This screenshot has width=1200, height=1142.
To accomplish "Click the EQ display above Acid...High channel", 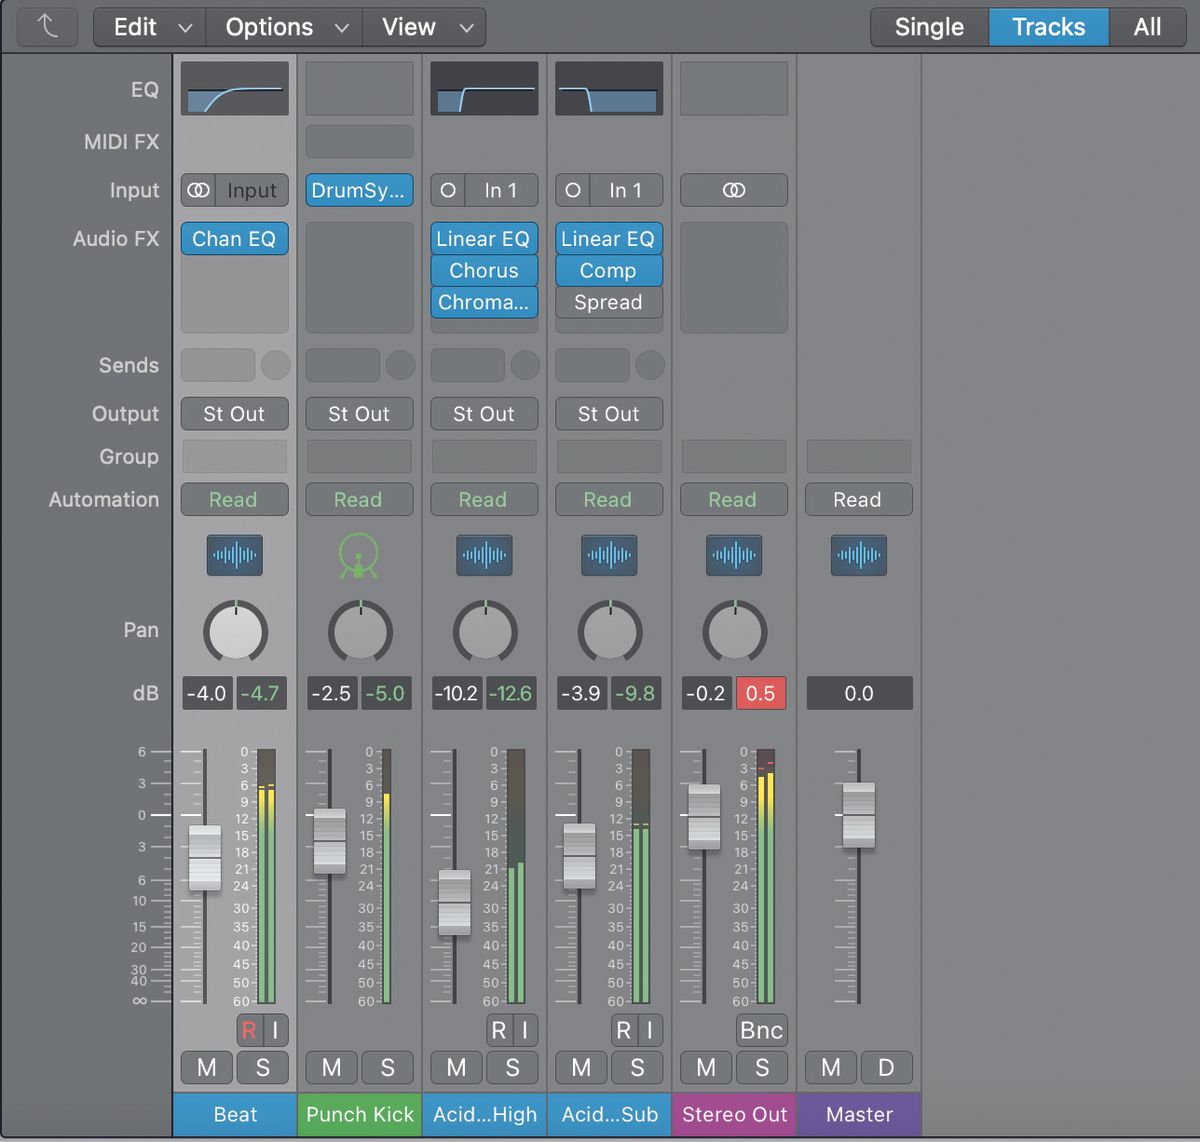I will click(x=484, y=88).
